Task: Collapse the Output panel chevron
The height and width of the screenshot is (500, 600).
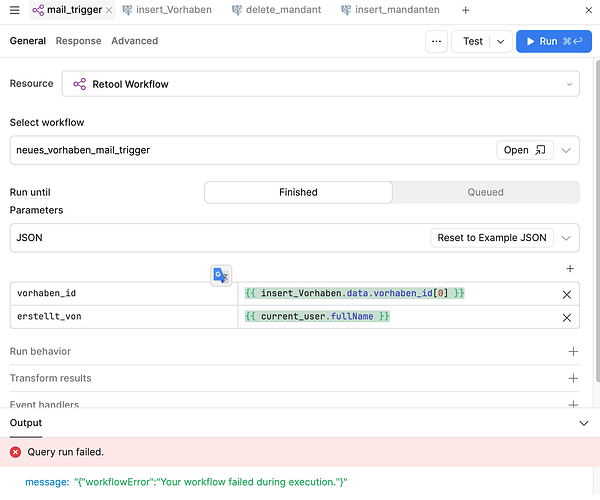Action: pos(584,423)
